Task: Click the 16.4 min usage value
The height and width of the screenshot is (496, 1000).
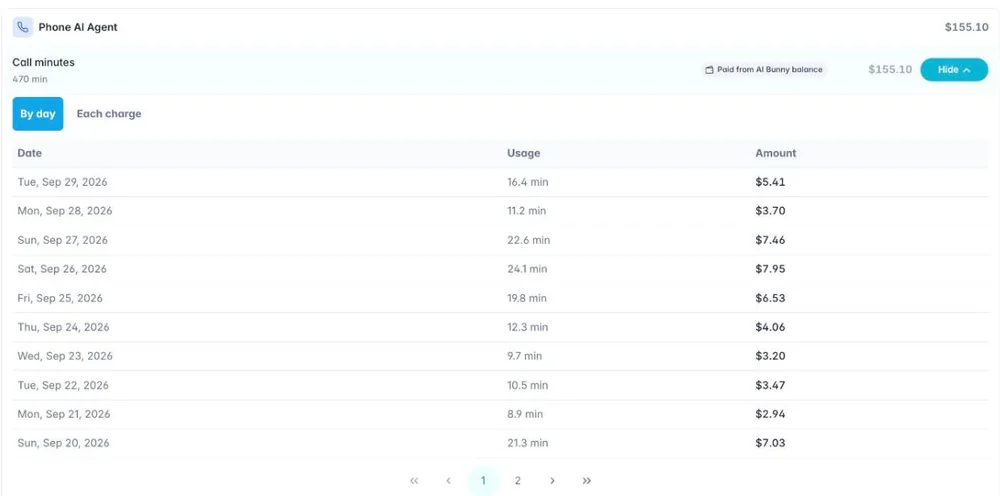Action: tap(527, 182)
